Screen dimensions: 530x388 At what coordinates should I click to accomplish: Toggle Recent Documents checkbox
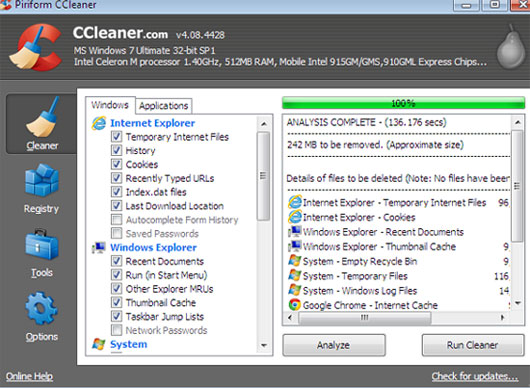click(117, 261)
